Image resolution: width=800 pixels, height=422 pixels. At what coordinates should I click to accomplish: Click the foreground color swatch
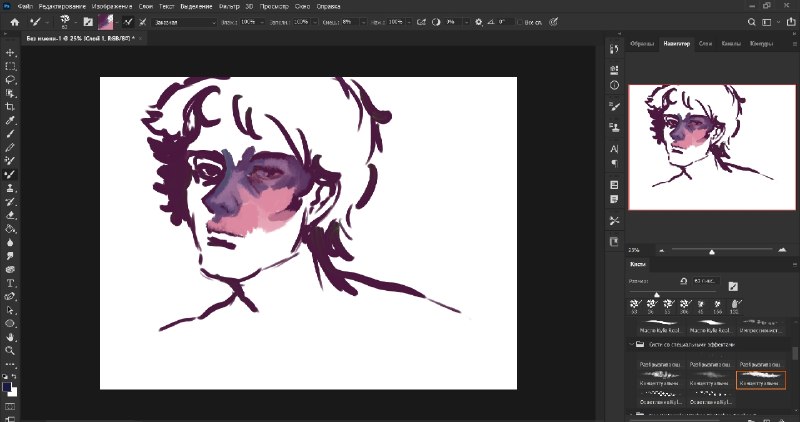[7, 387]
